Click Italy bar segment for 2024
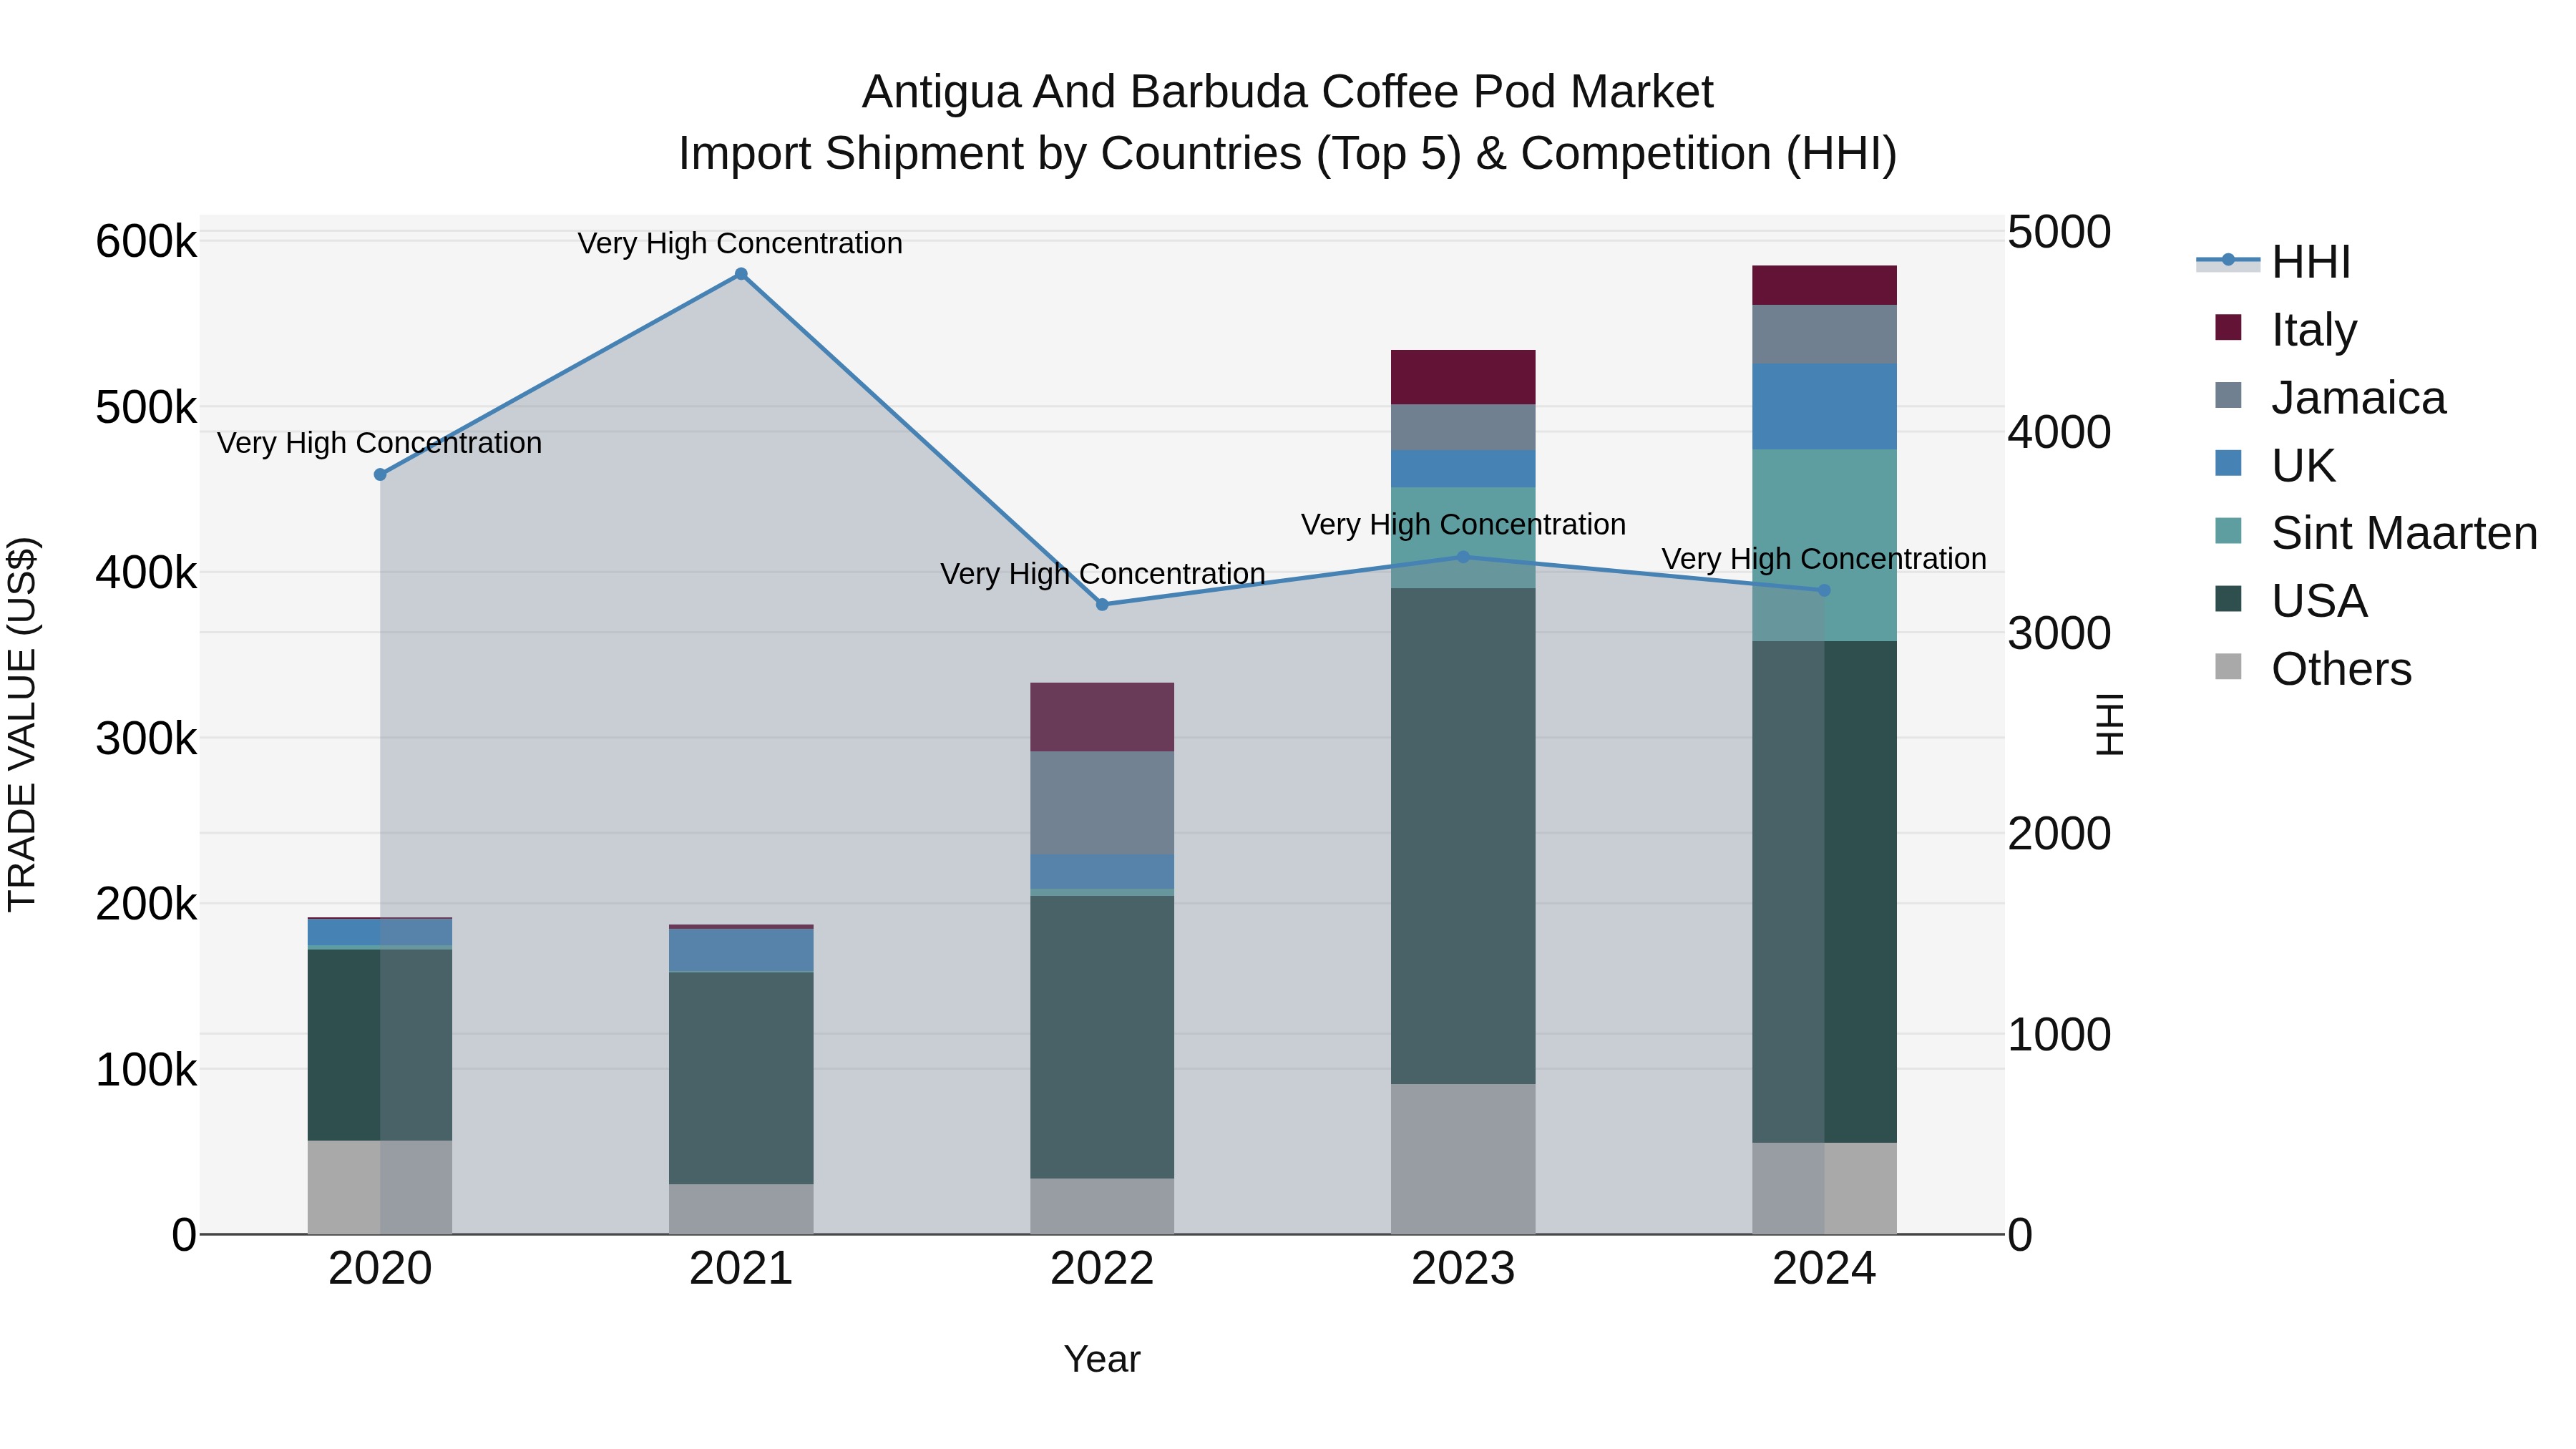The height and width of the screenshot is (1449, 2576). 1824,285
